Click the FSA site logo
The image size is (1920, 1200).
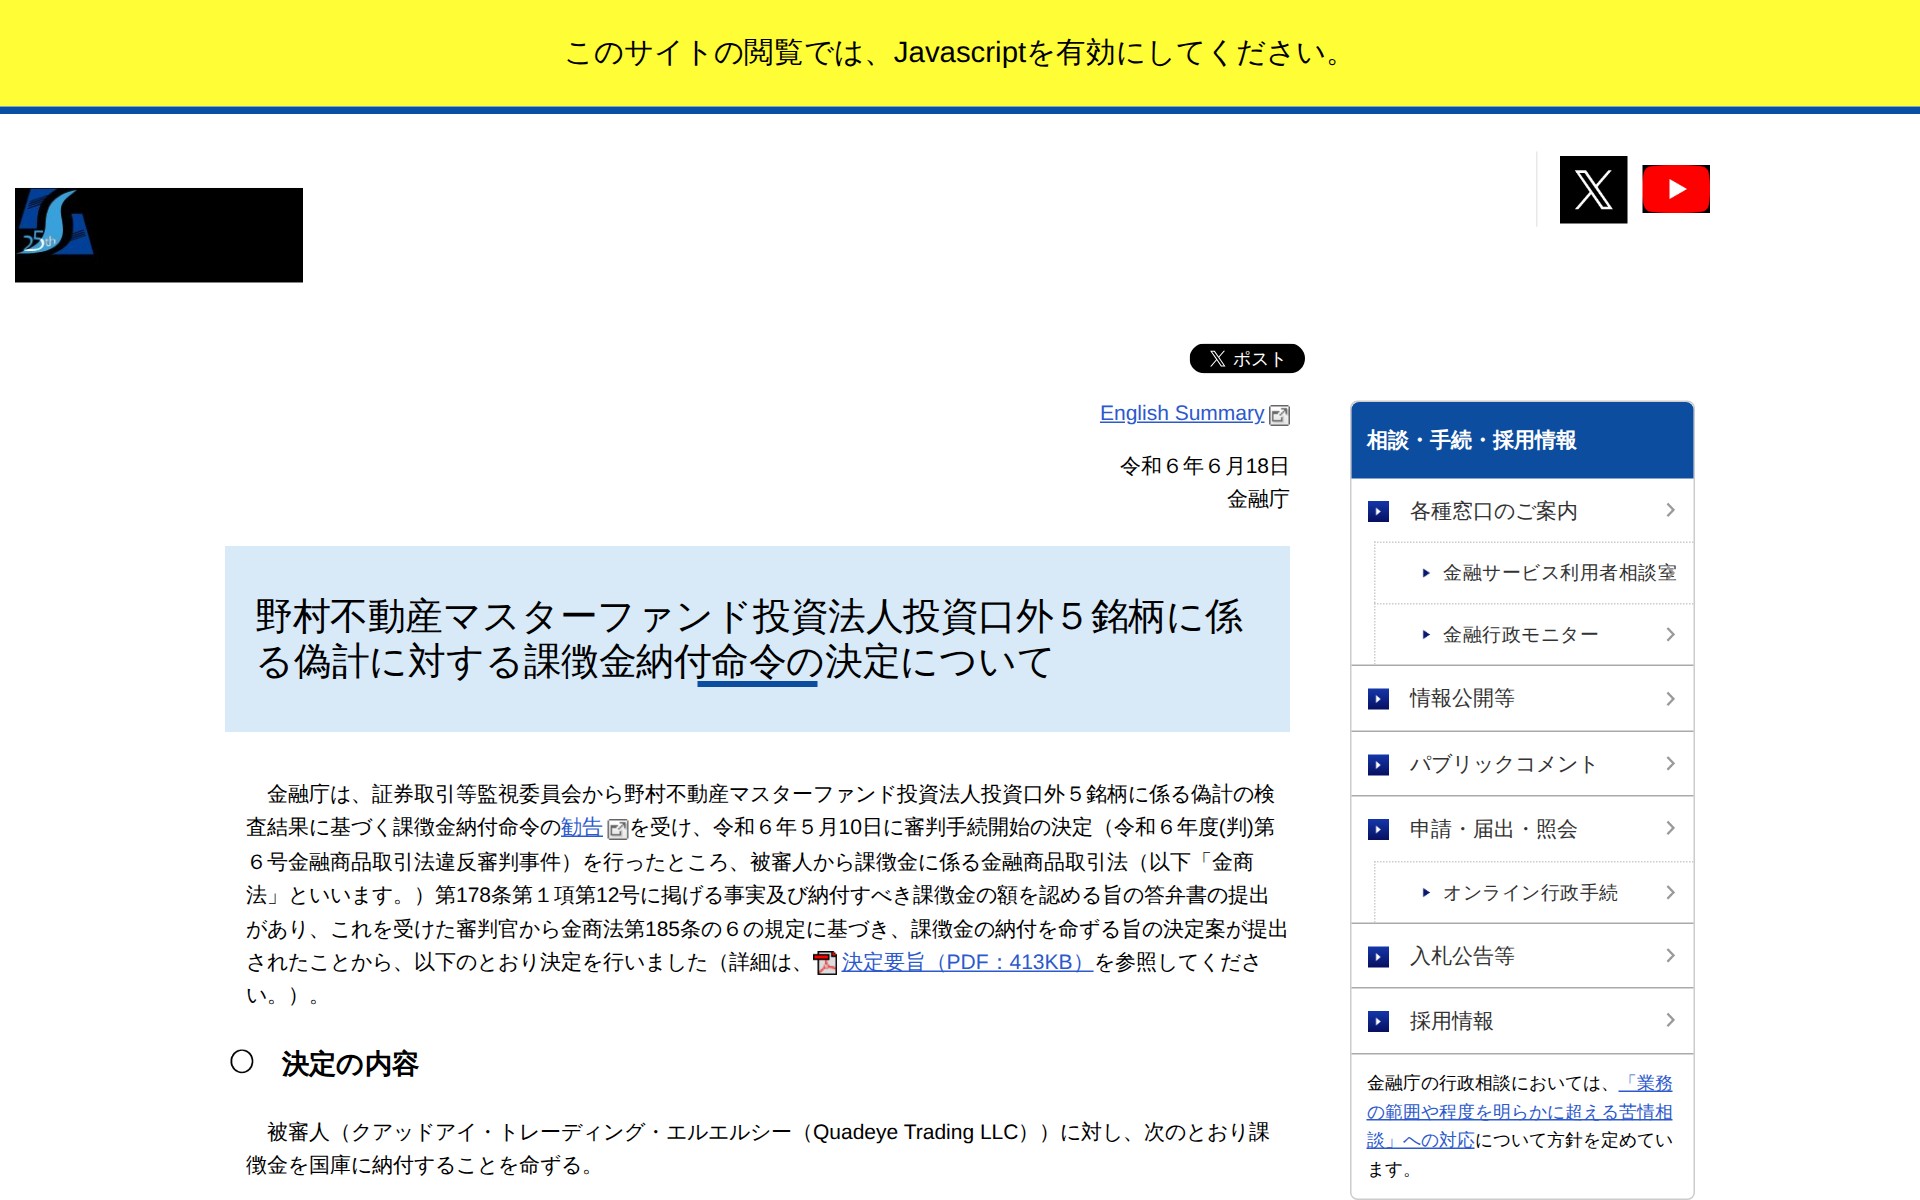point(158,235)
